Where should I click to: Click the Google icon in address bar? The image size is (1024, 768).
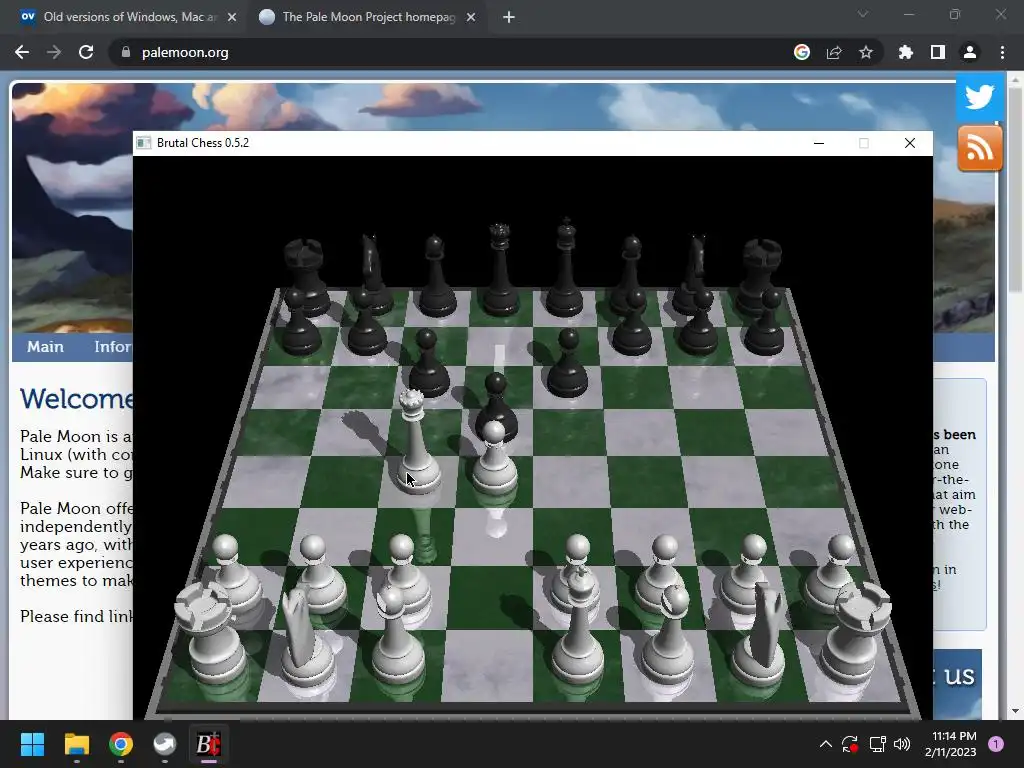click(802, 52)
